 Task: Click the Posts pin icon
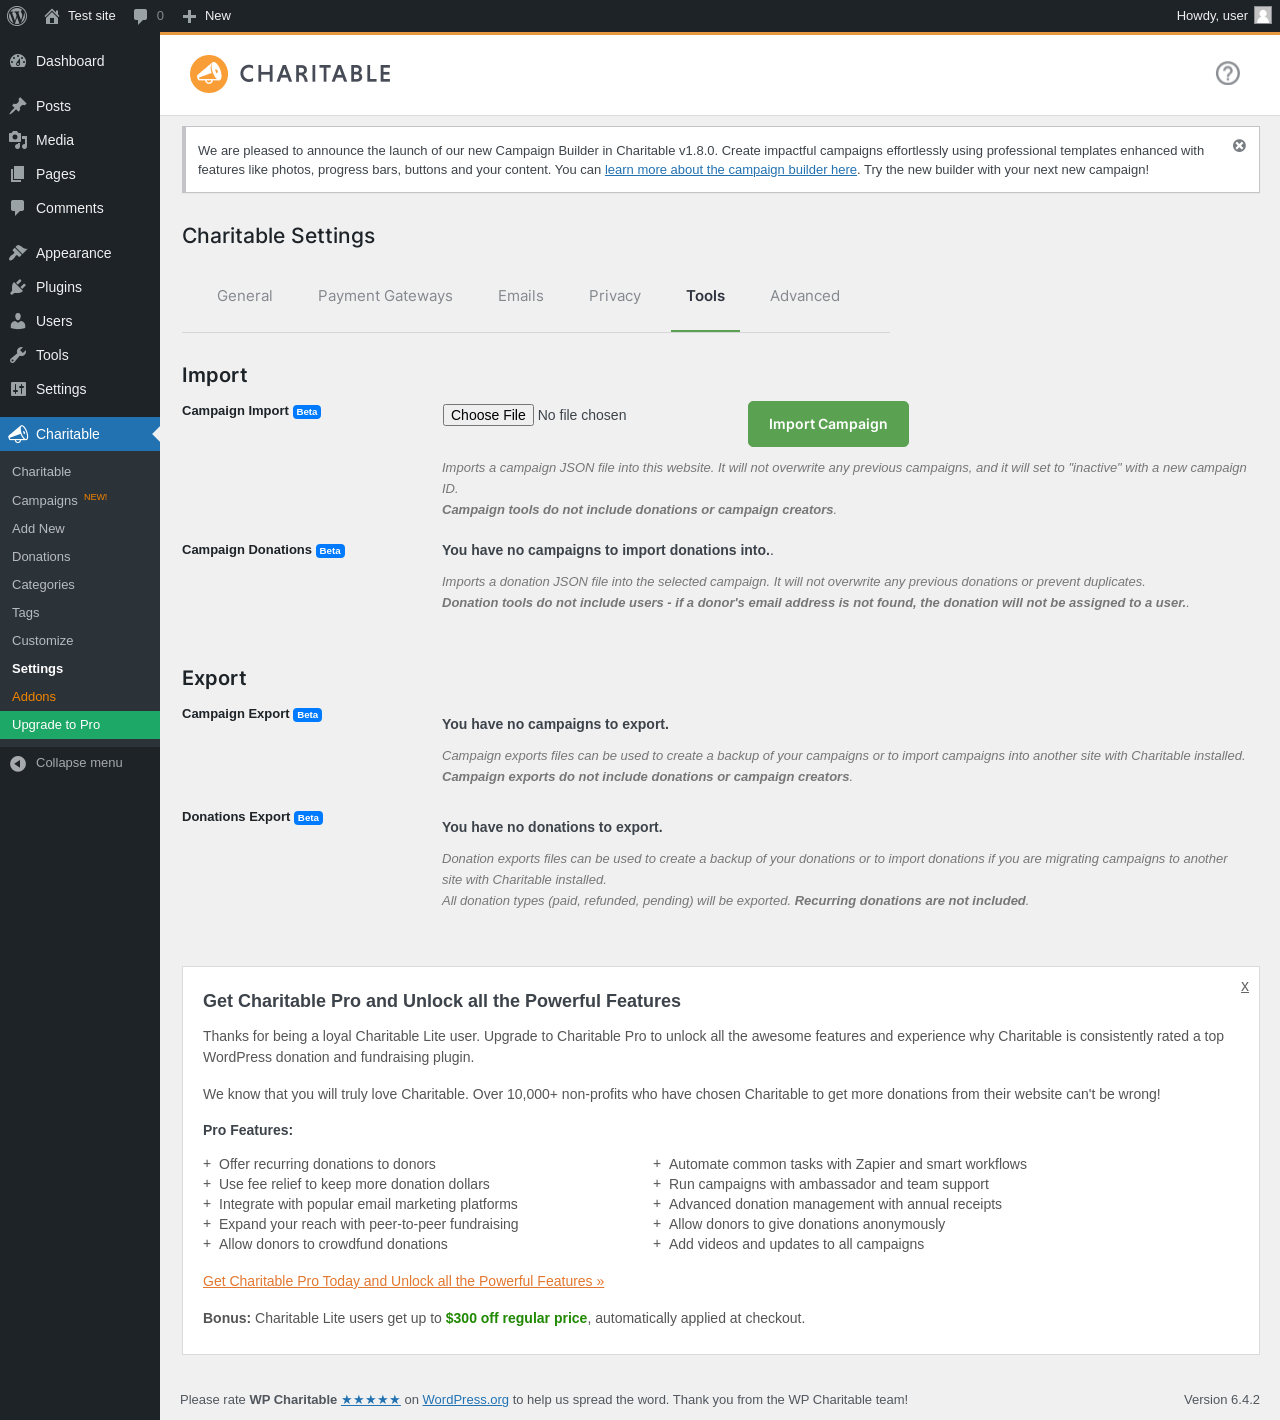coord(18,106)
